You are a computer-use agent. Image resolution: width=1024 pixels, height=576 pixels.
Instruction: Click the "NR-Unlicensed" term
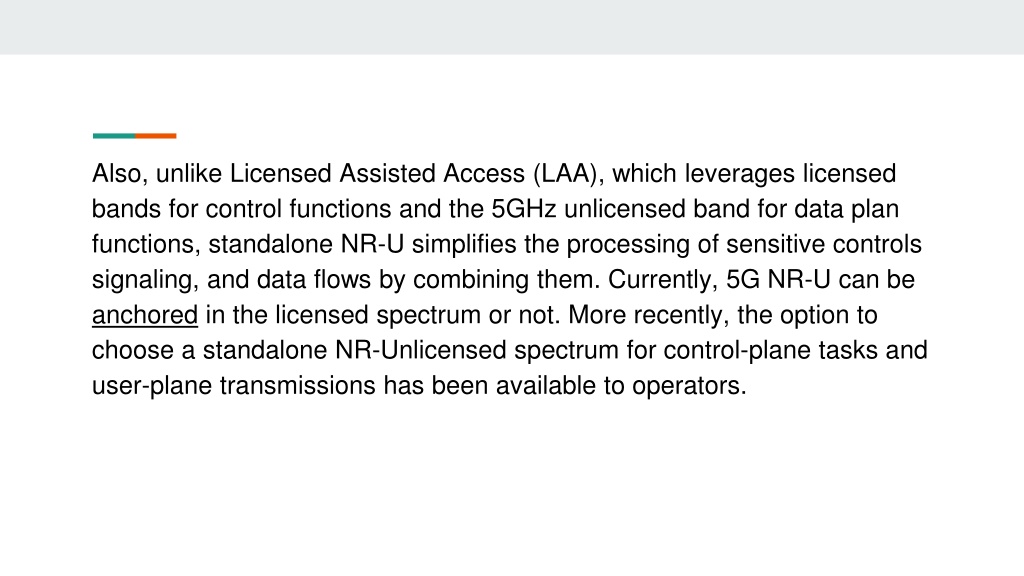(x=421, y=350)
